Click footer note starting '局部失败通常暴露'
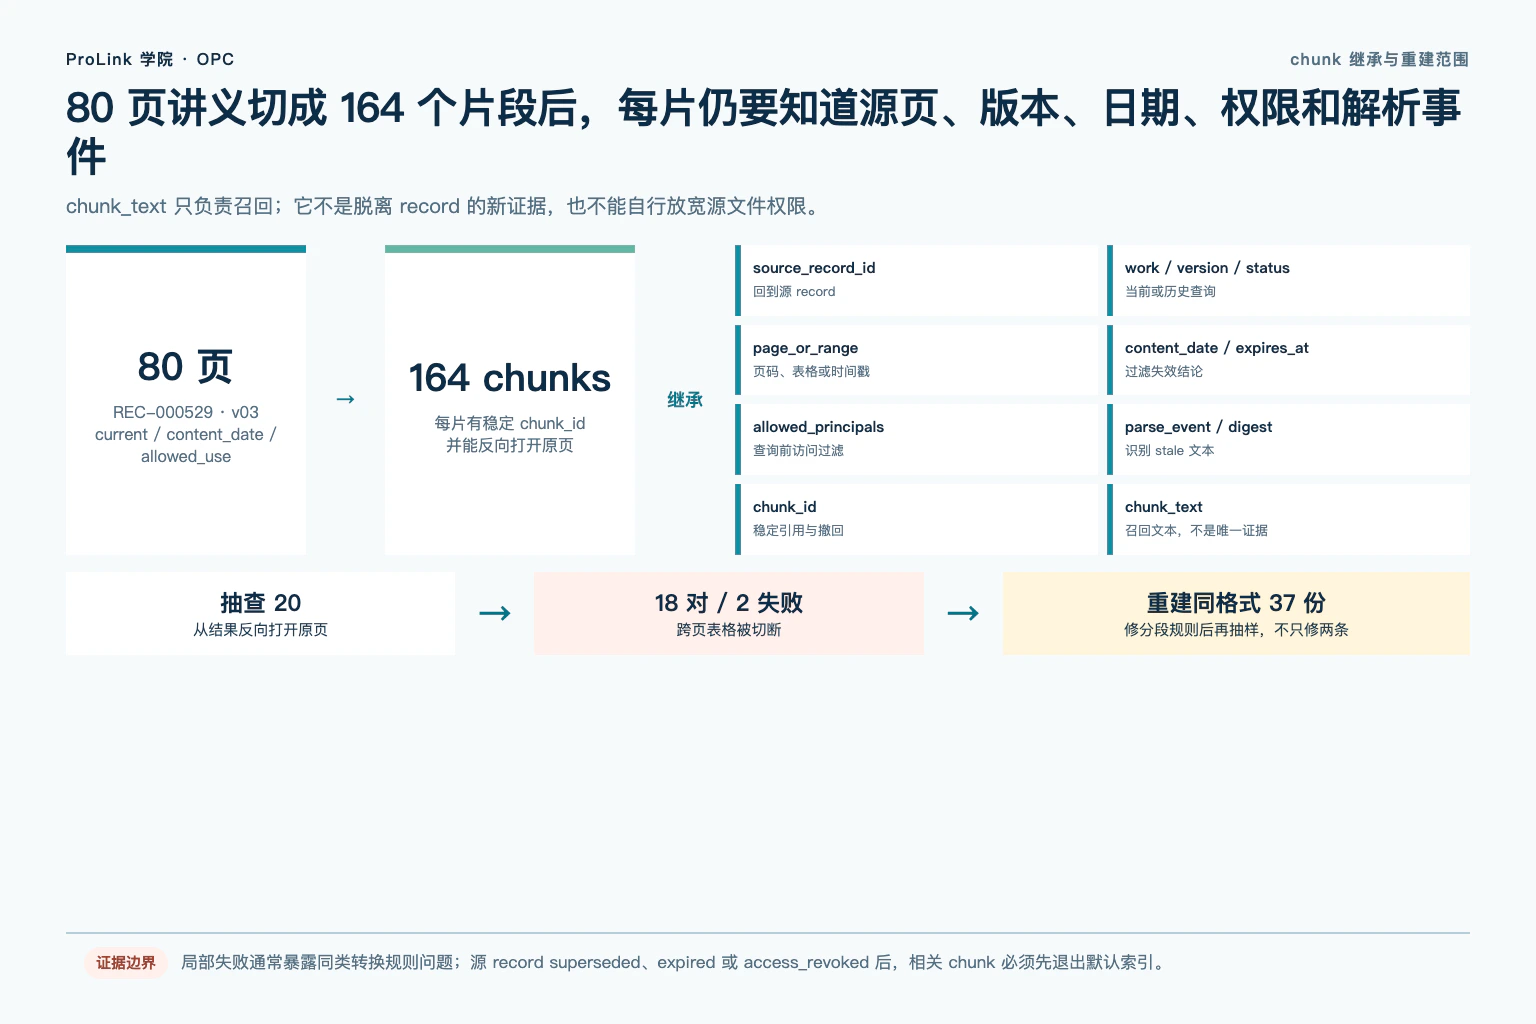The image size is (1536, 1024). point(673,963)
